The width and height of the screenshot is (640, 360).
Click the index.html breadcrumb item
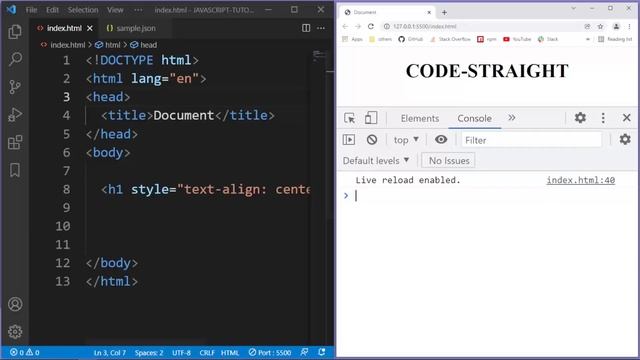point(63,45)
